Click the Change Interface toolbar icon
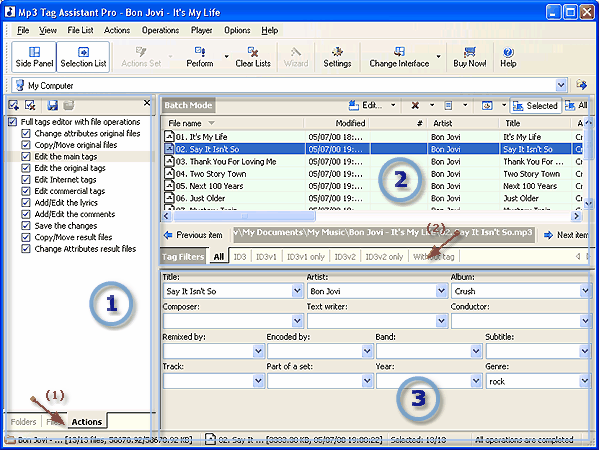The height and width of the screenshot is (450, 600). (399, 52)
